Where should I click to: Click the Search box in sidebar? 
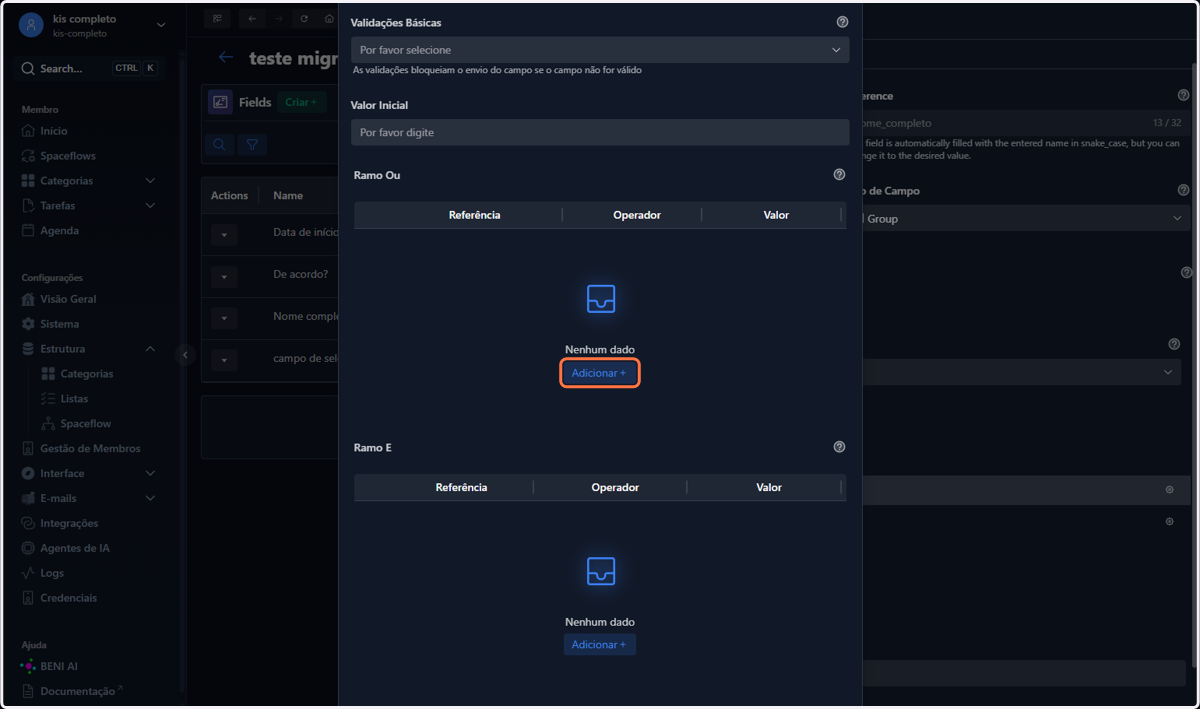pyautogui.click(x=89, y=68)
